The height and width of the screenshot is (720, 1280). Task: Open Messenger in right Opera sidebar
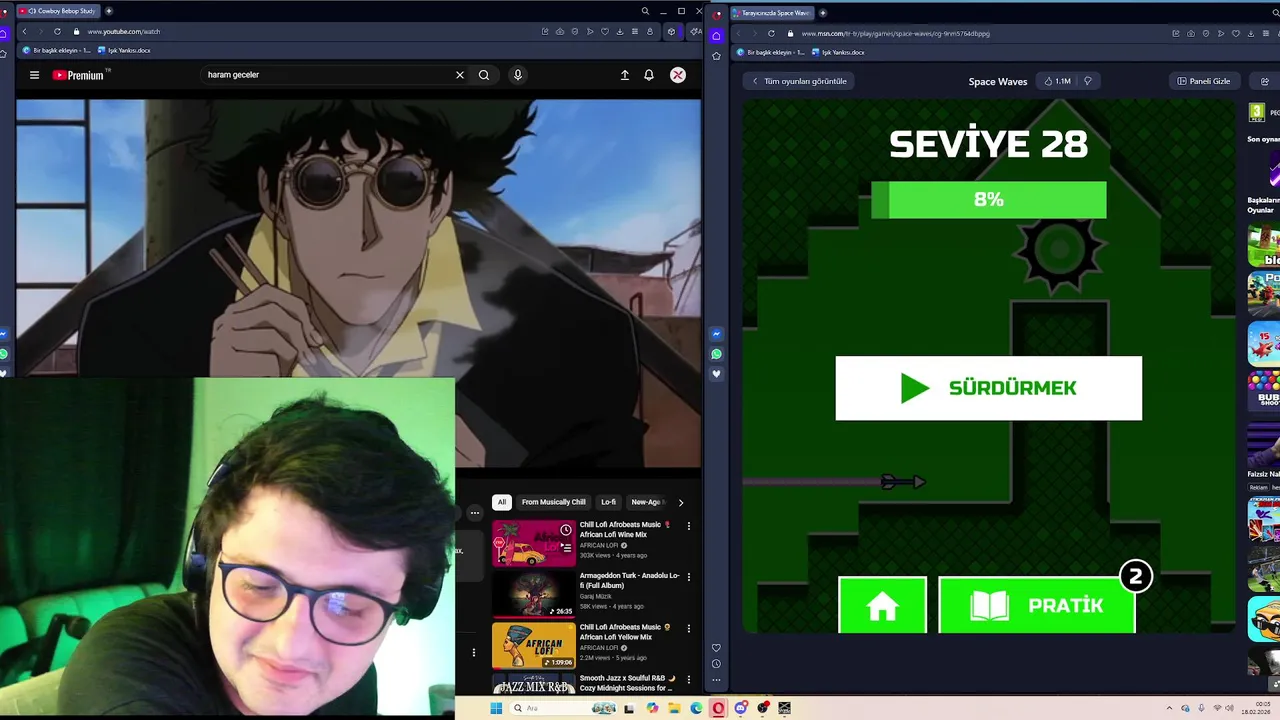(716, 334)
